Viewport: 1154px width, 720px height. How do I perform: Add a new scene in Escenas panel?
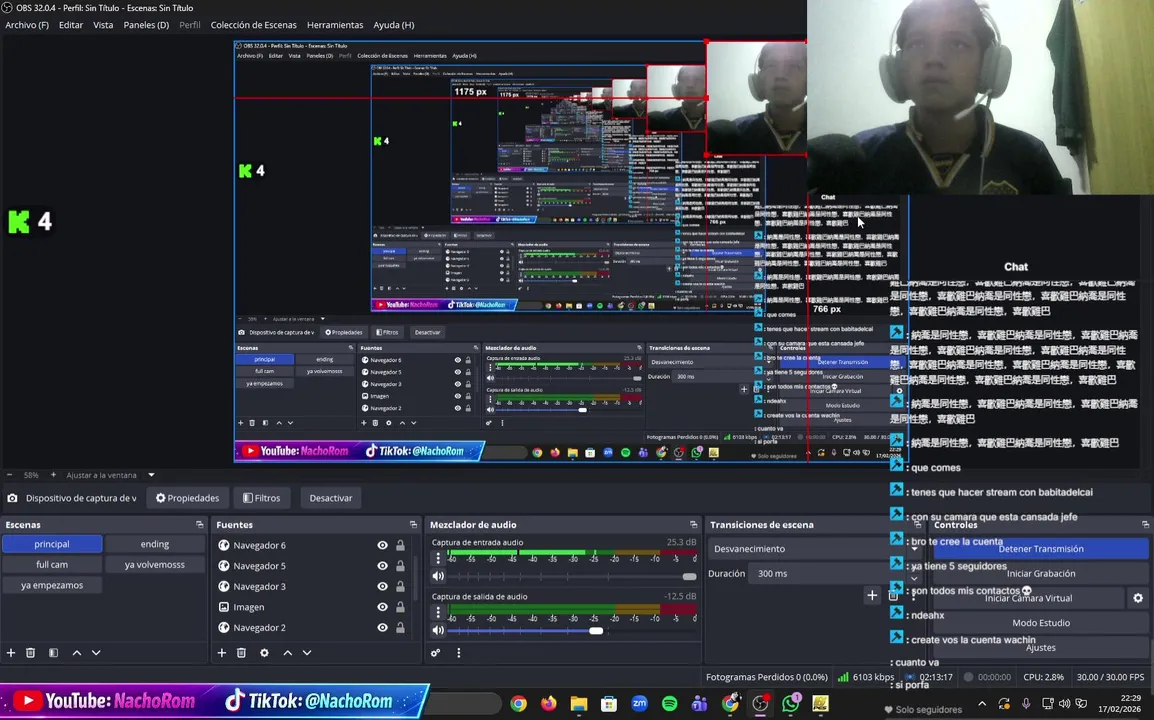pyautogui.click(x=11, y=653)
